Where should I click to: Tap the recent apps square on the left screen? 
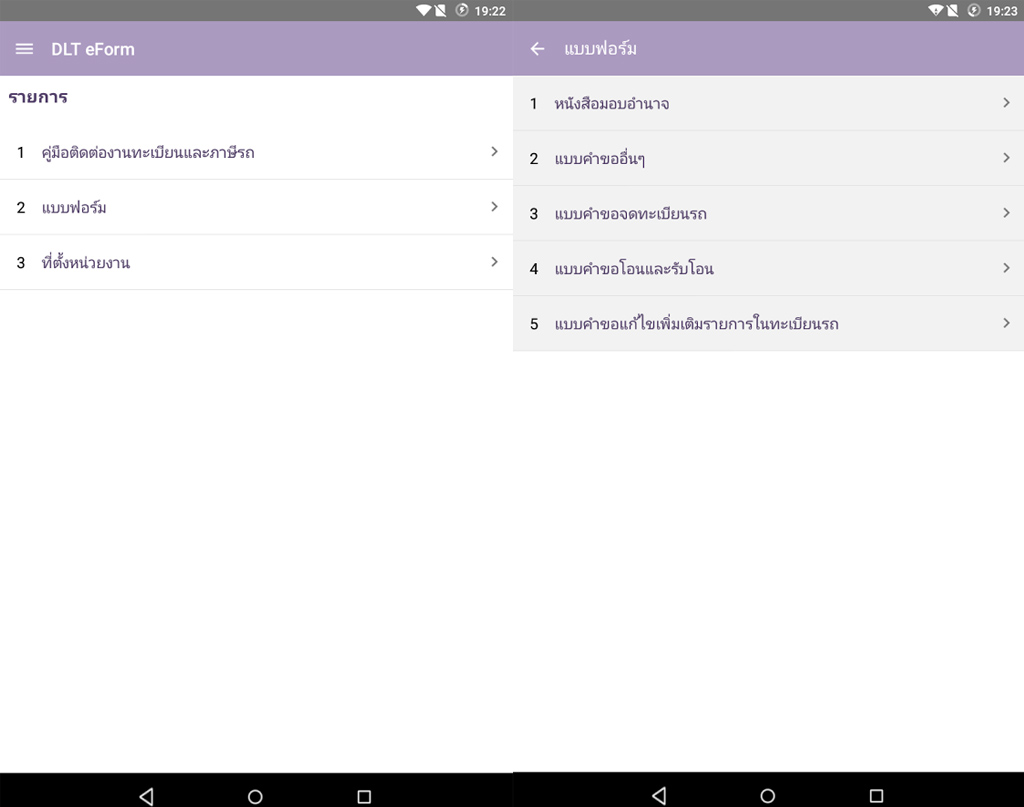pos(364,796)
